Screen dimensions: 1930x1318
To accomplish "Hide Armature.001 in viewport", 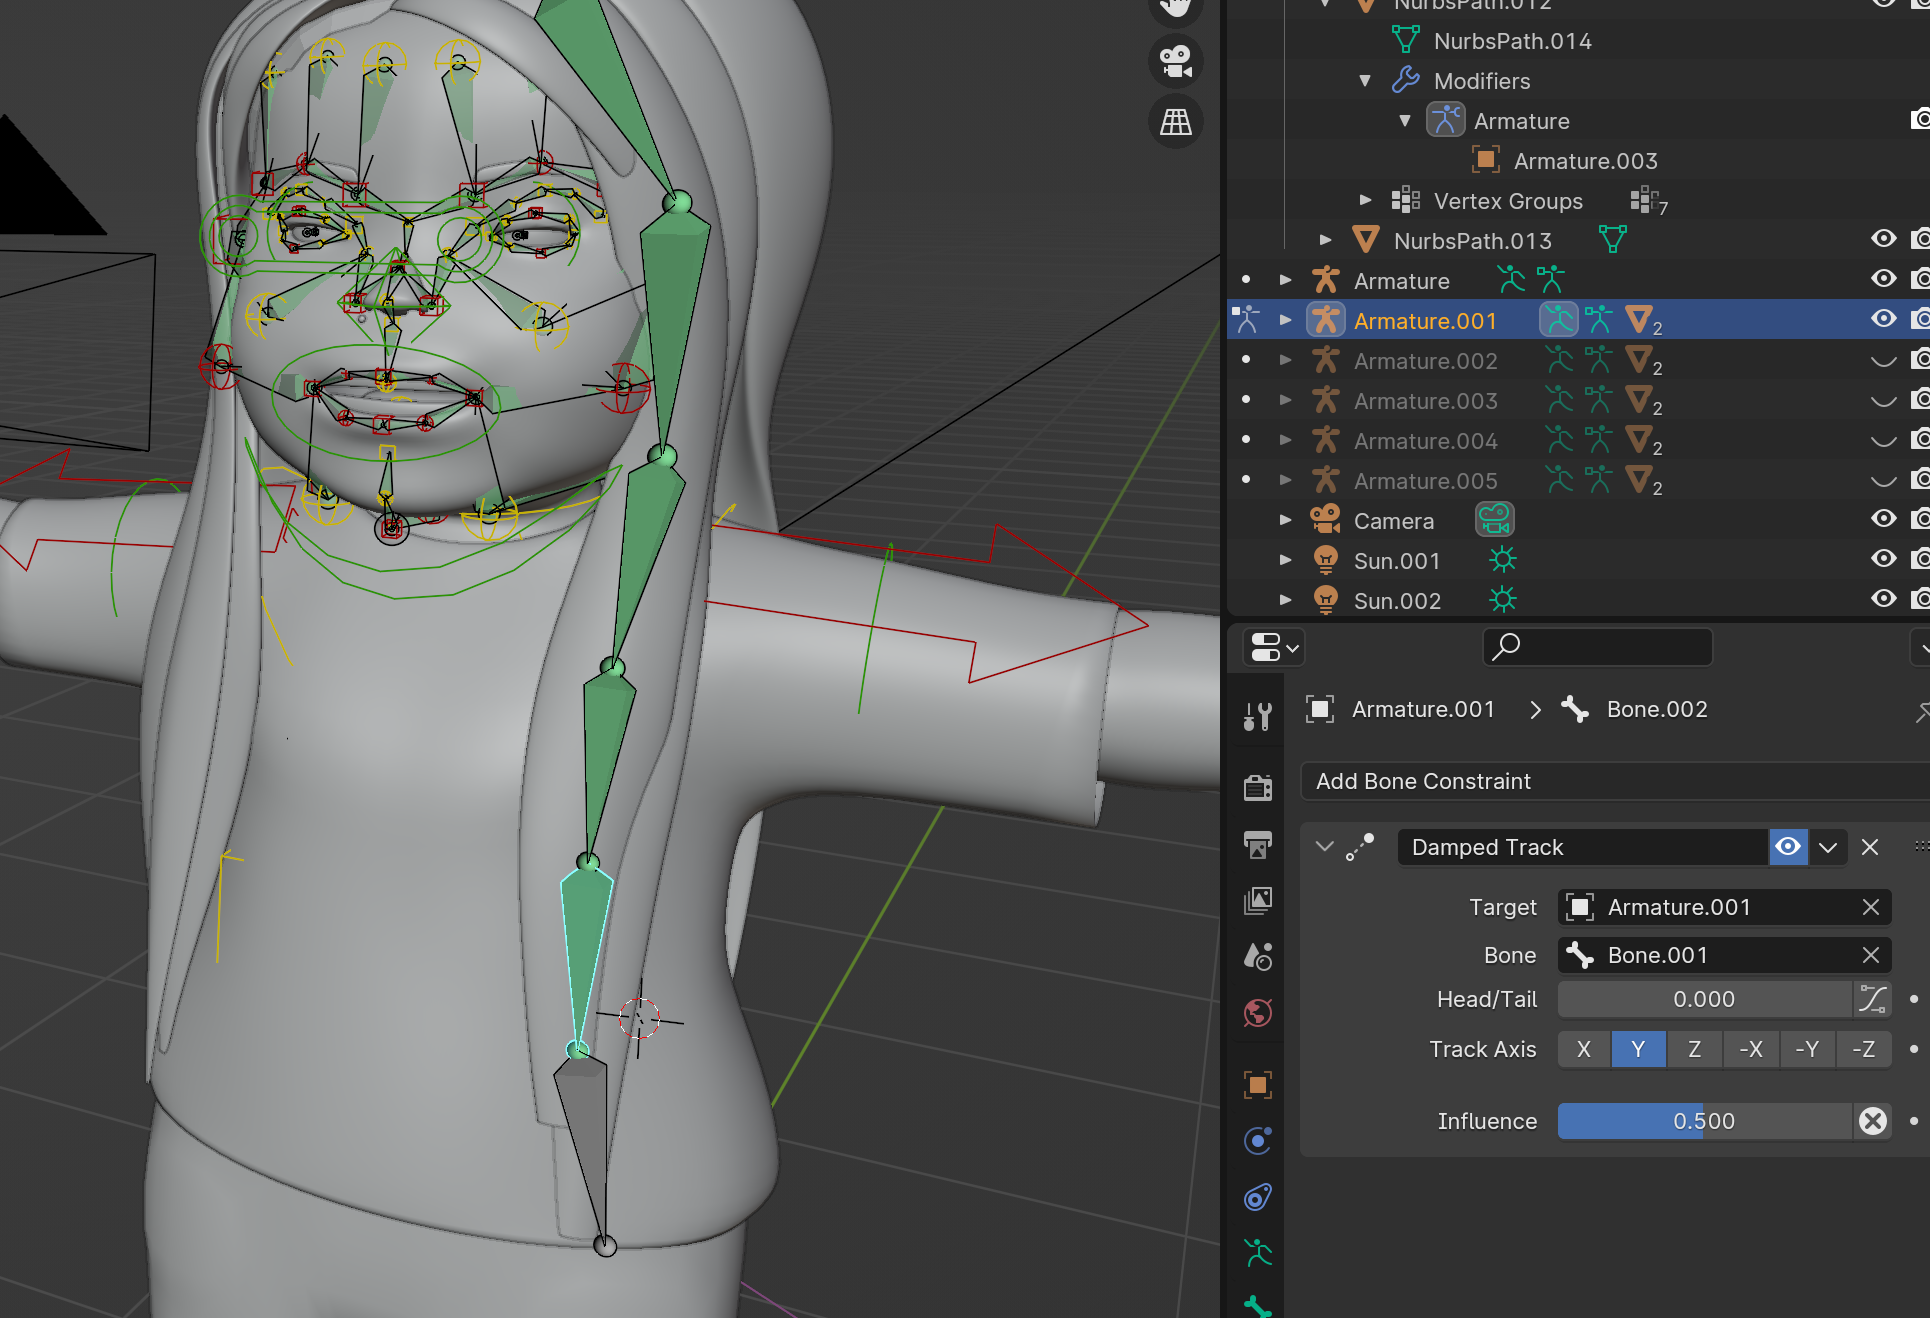I will (x=1883, y=319).
